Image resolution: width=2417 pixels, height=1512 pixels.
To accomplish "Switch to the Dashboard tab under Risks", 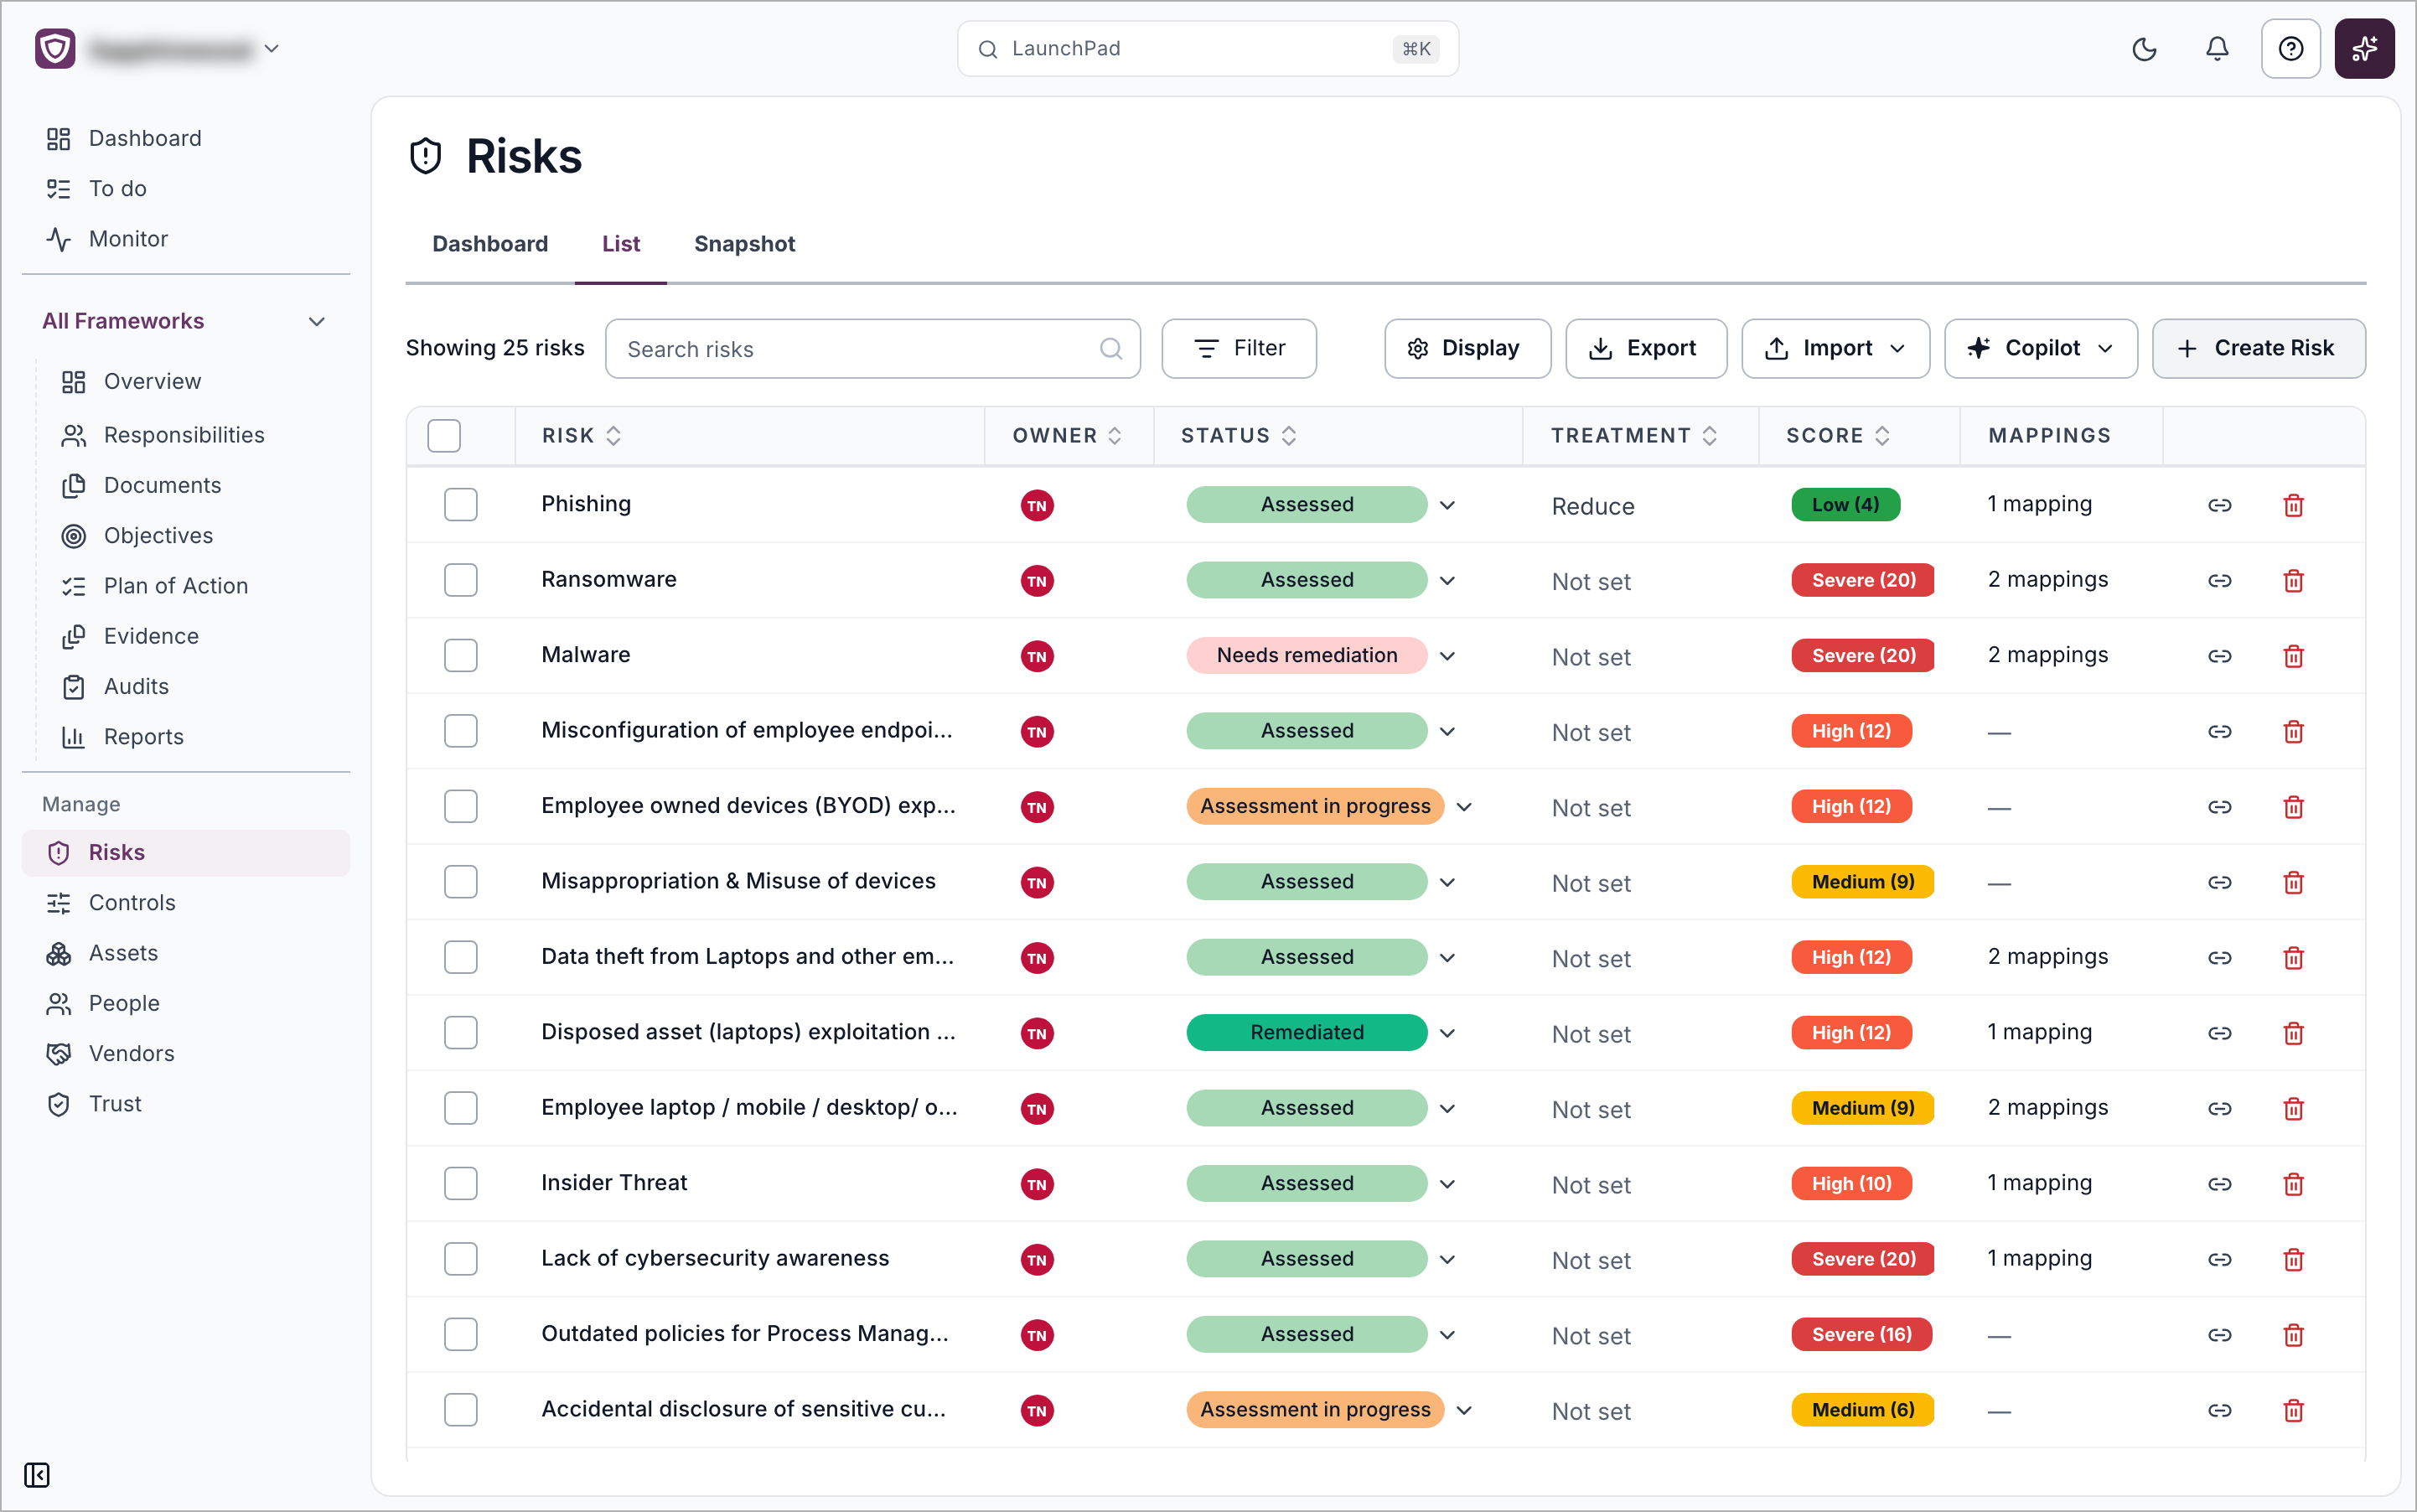I will [490, 244].
